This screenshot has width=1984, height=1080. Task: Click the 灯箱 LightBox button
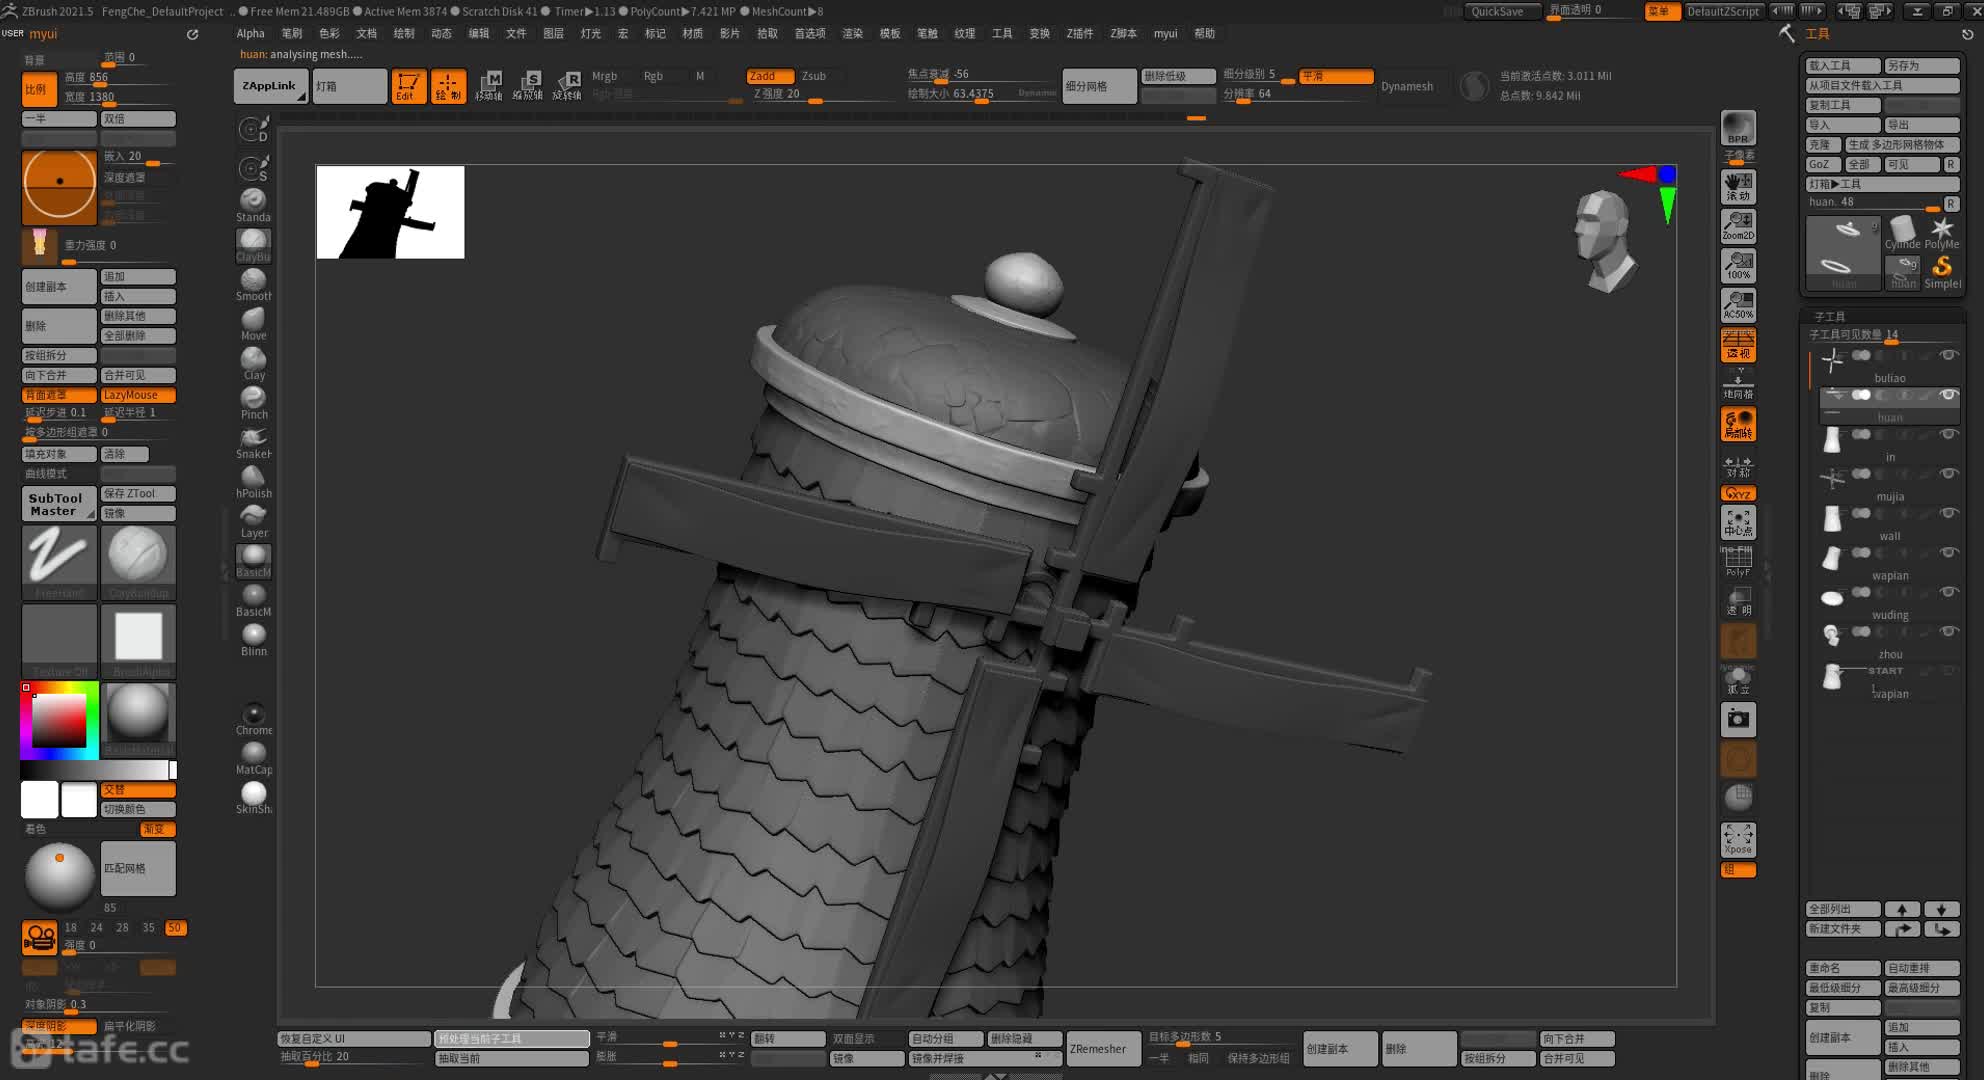tap(349, 86)
